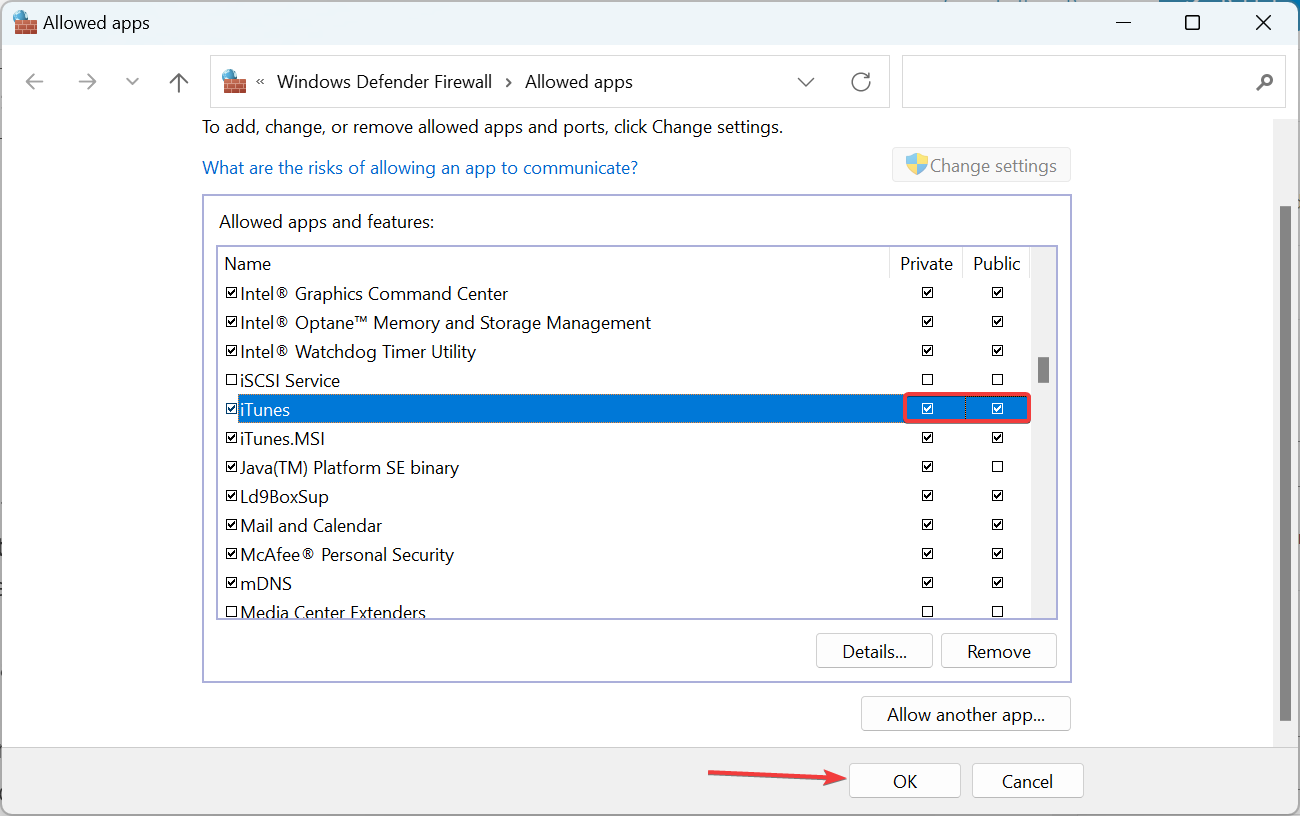Image resolution: width=1300 pixels, height=816 pixels.
Task: Click the window vertical scrollbar
Action: (x=1285, y=463)
